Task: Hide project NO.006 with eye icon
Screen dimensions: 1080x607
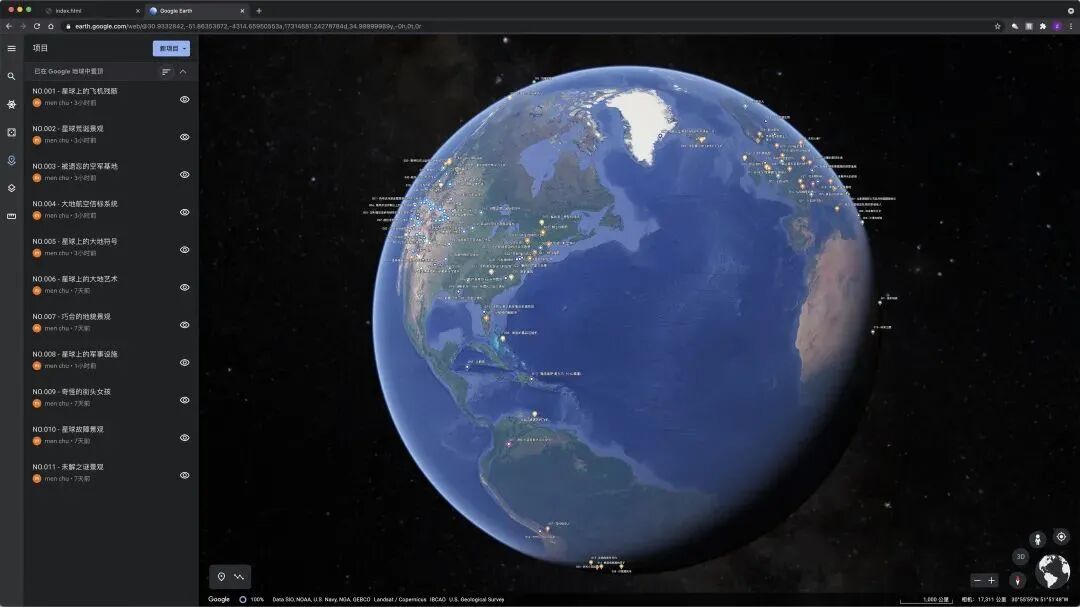Action: pos(185,287)
